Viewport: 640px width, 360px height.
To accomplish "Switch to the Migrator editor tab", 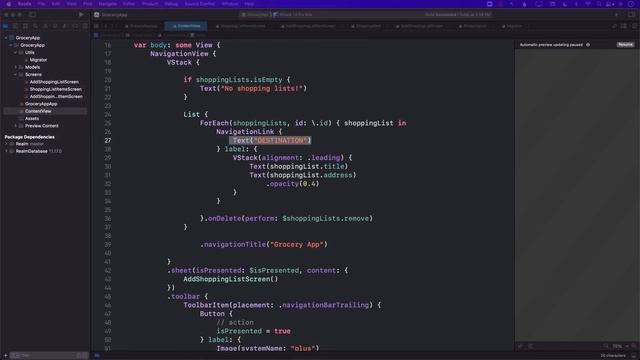I will (512, 26).
